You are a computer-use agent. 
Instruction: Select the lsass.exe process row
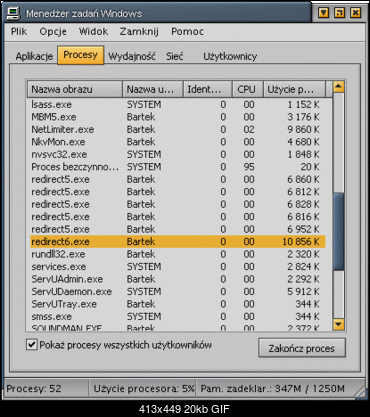[177, 104]
